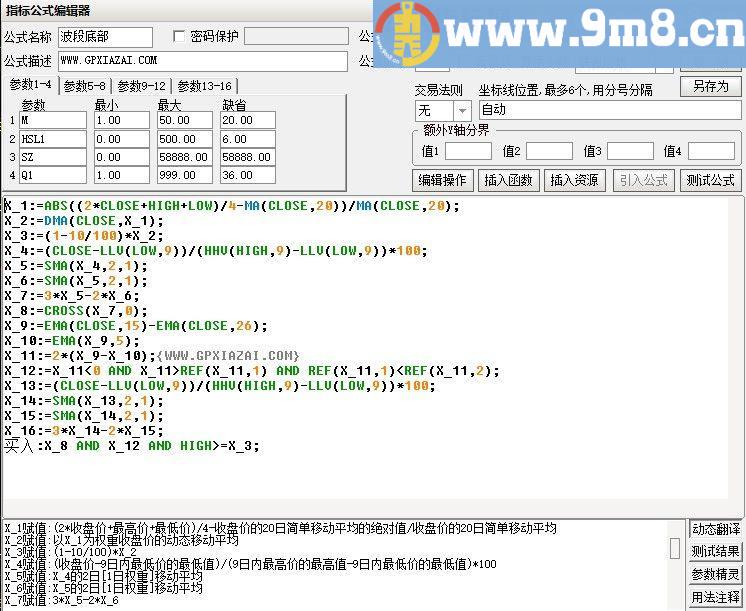Click the 另存为 button
This screenshot has height=611, width=746.
(x=711, y=87)
